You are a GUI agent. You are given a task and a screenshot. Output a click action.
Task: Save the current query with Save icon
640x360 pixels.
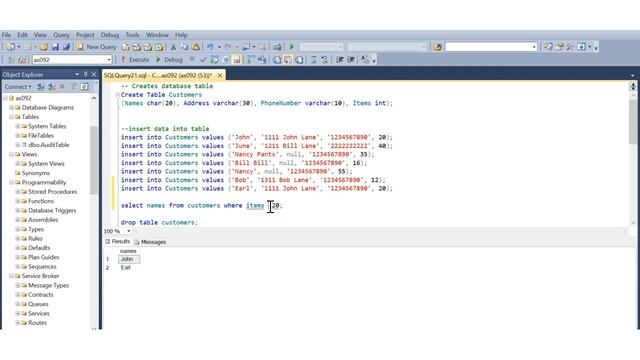tap(55, 47)
